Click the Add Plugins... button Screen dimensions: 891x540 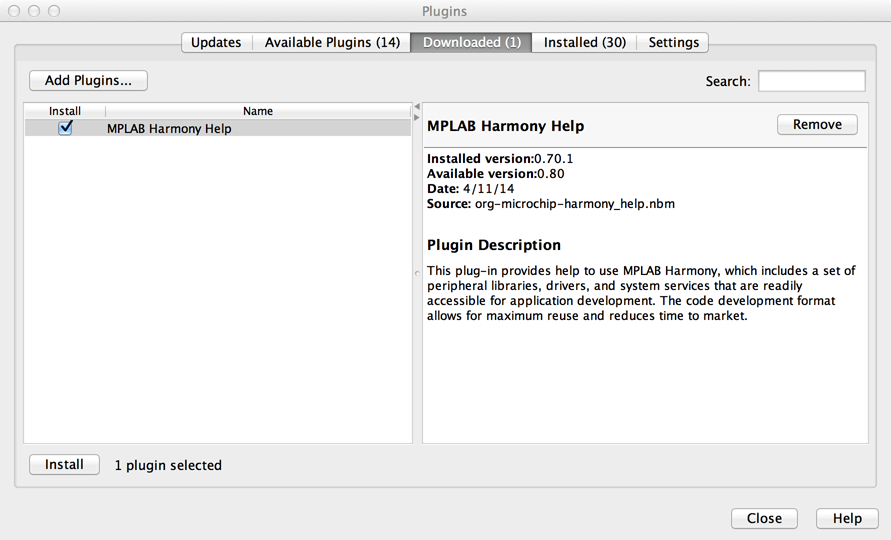click(88, 80)
